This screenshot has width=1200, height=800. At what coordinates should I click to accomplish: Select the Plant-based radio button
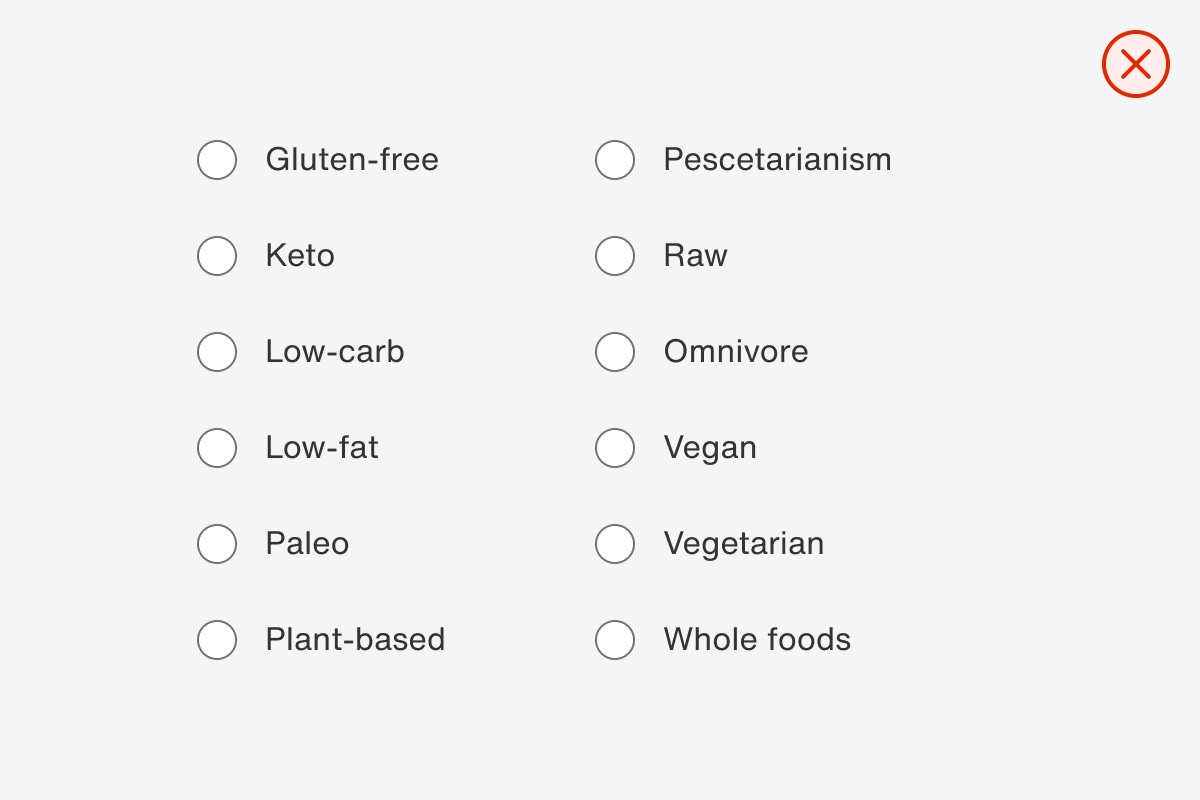[x=217, y=640]
